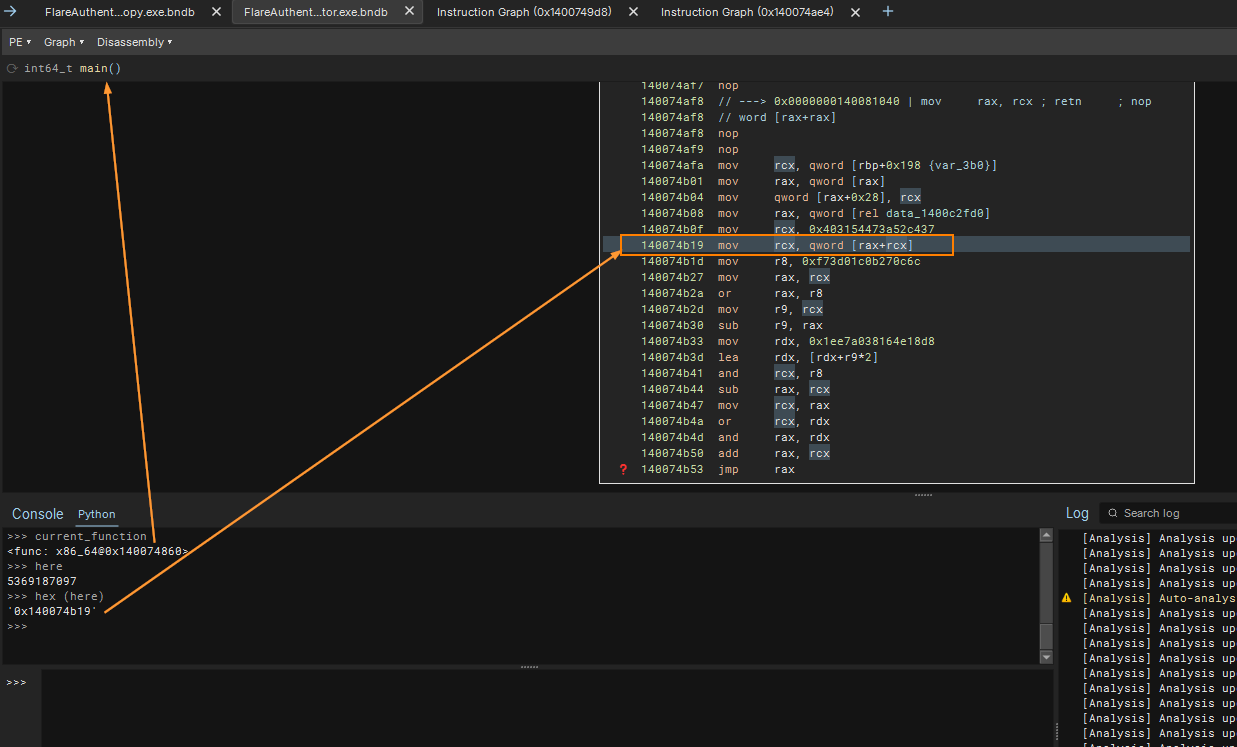
Task: Click the red question mark at jmp rax
Action: [624, 469]
